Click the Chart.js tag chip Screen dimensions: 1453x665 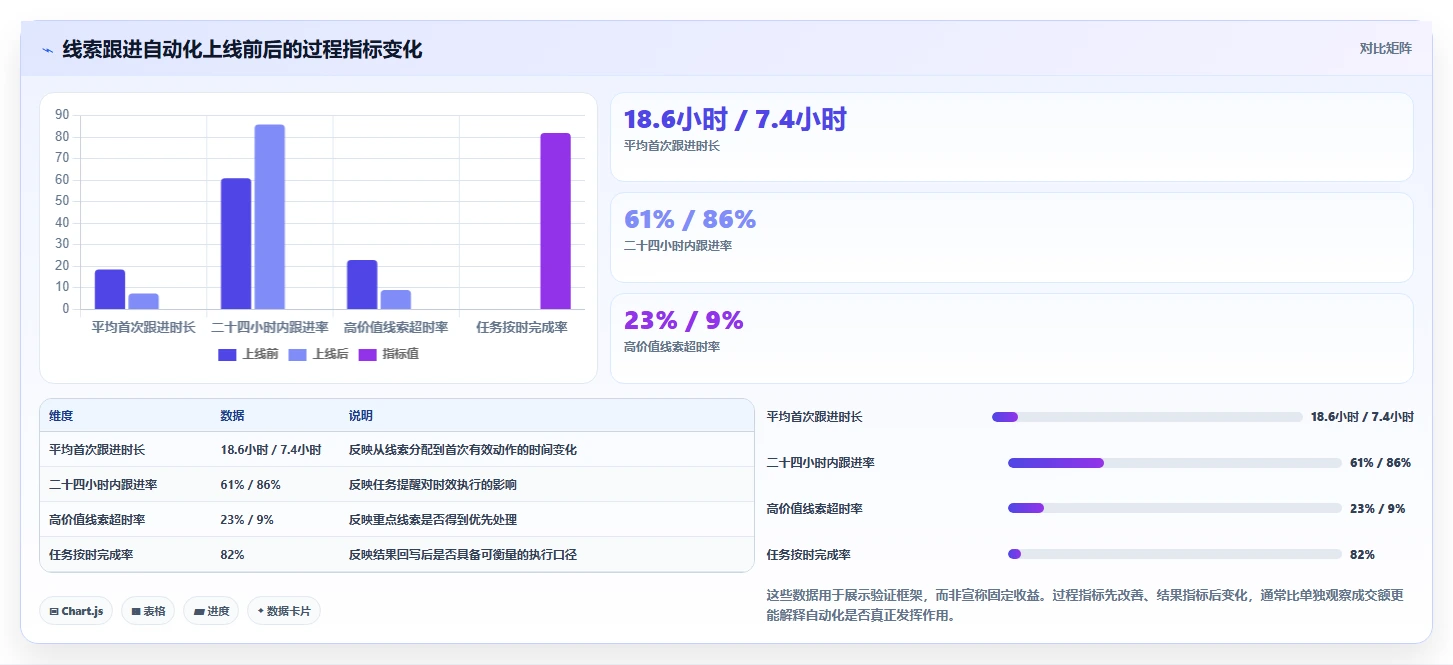click(x=76, y=611)
